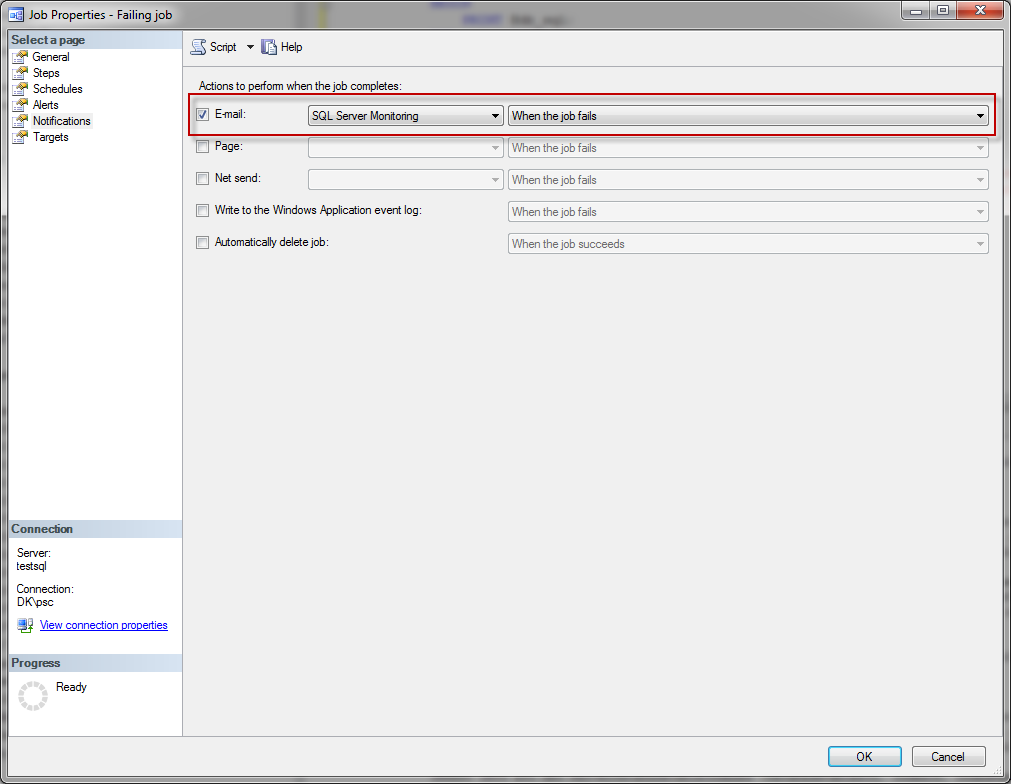The width and height of the screenshot is (1011, 784).
Task: Click the 'testsql' server name text
Action: click(x=32, y=566)
